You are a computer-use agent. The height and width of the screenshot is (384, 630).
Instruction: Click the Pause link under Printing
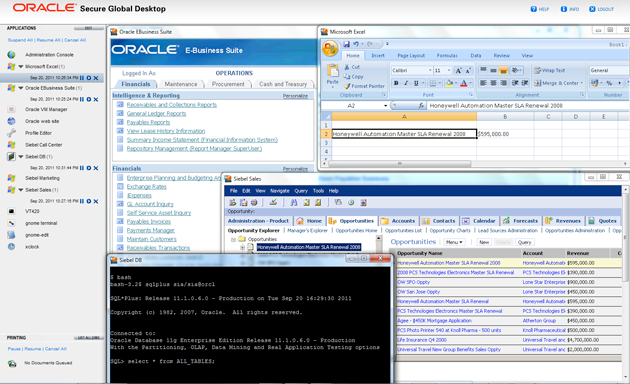pyautogui.click(x=14, y=349)
